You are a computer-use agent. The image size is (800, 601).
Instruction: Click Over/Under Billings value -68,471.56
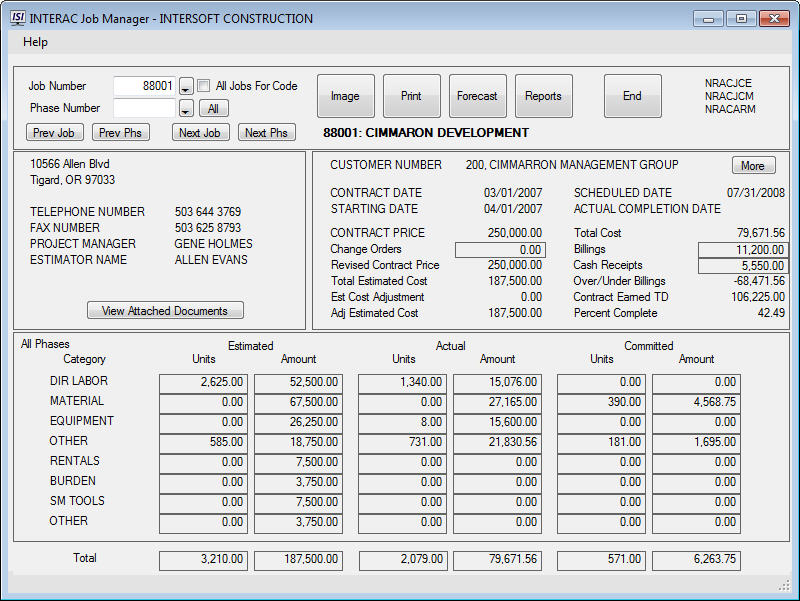[x=759, y=281]
